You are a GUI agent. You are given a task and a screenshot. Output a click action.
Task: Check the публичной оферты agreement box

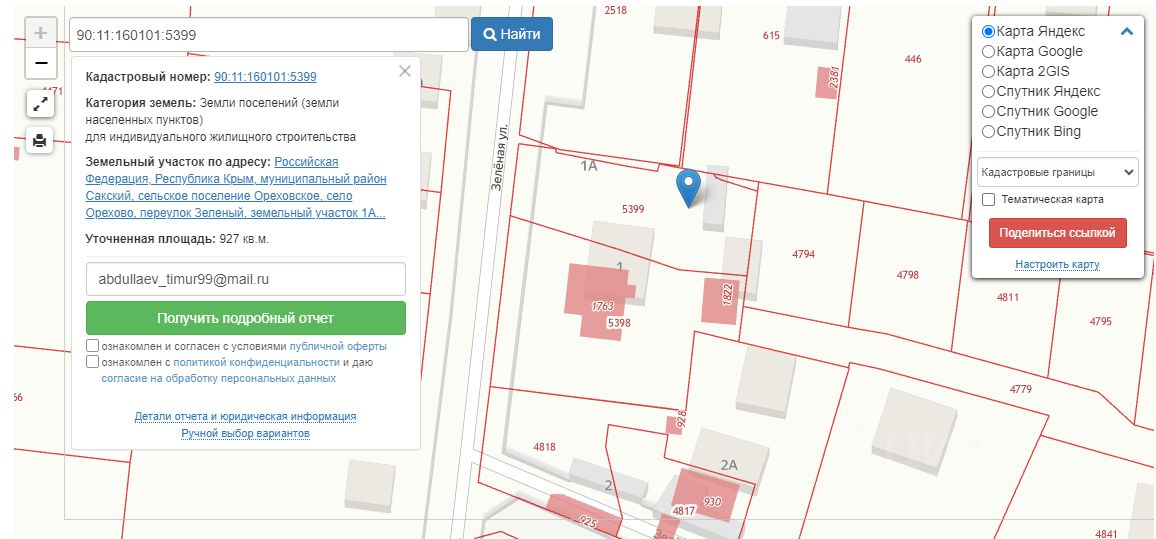pos(93,346)
